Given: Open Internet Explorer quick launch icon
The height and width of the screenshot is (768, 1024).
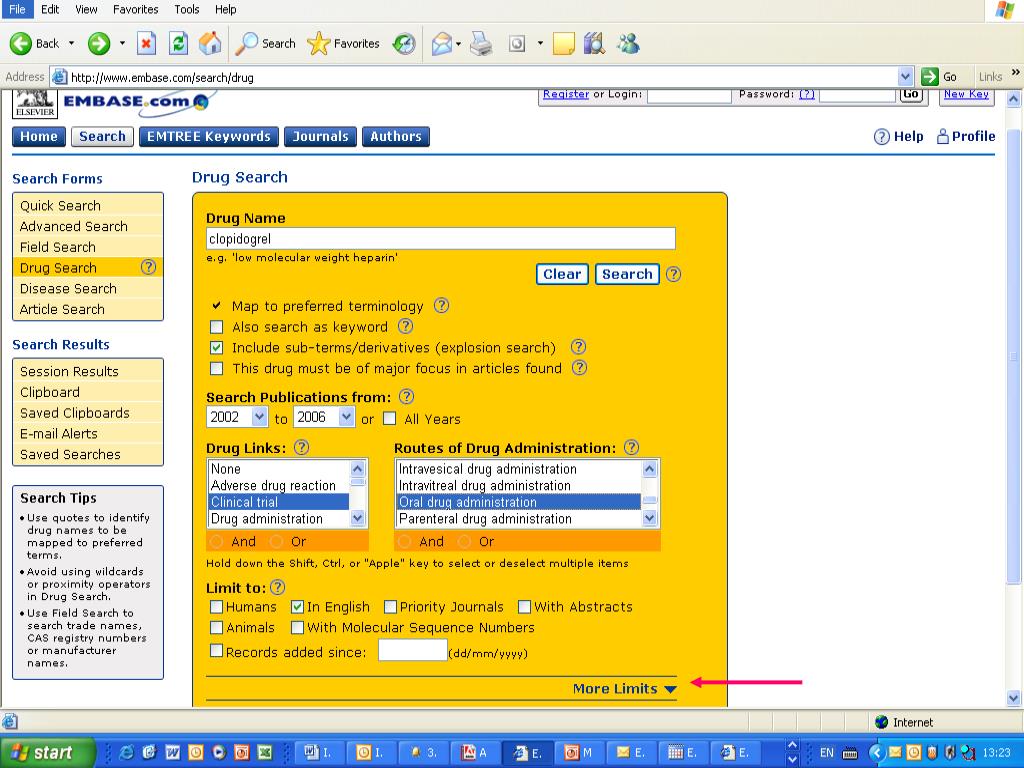Looking at the screenshot, I should [x=126, y=752].
